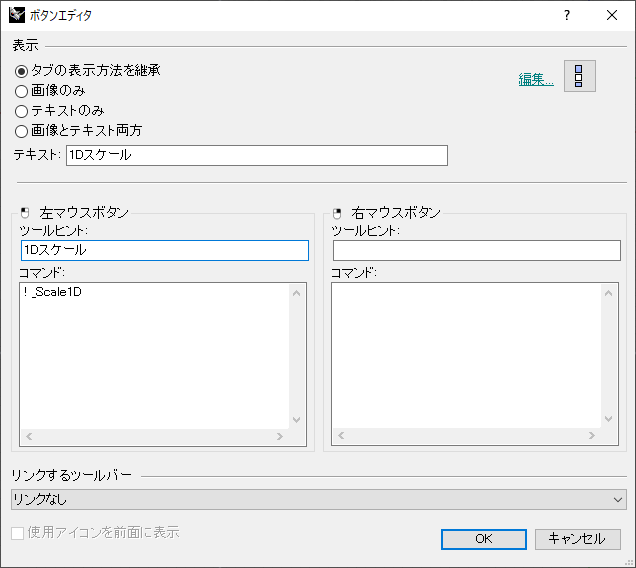Click left command box scroll down arrow
Viewport: 636px width, 568px height.
pyautogui.click(x=297, y=420)
